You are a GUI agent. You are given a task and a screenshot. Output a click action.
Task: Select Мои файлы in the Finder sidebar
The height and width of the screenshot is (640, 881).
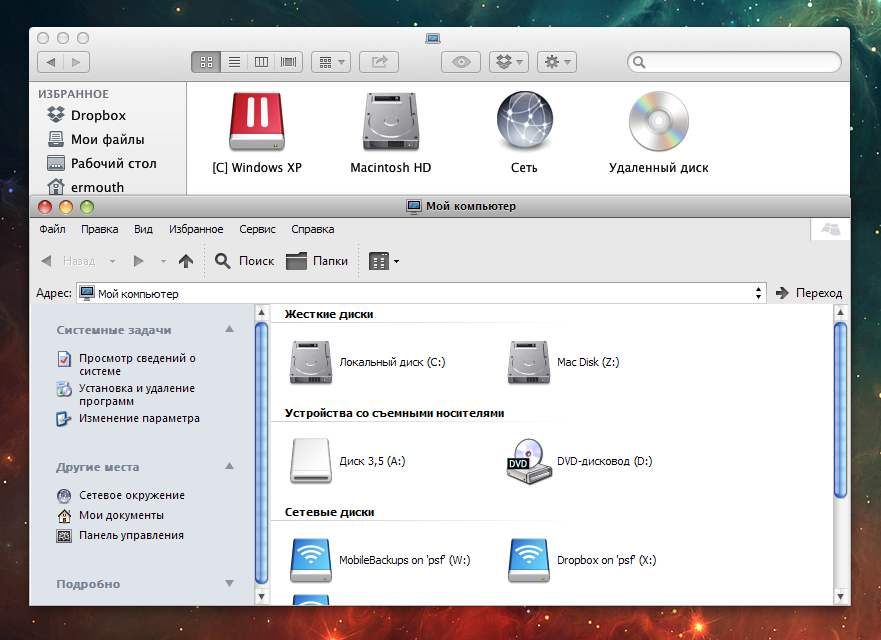pos(96,139)
